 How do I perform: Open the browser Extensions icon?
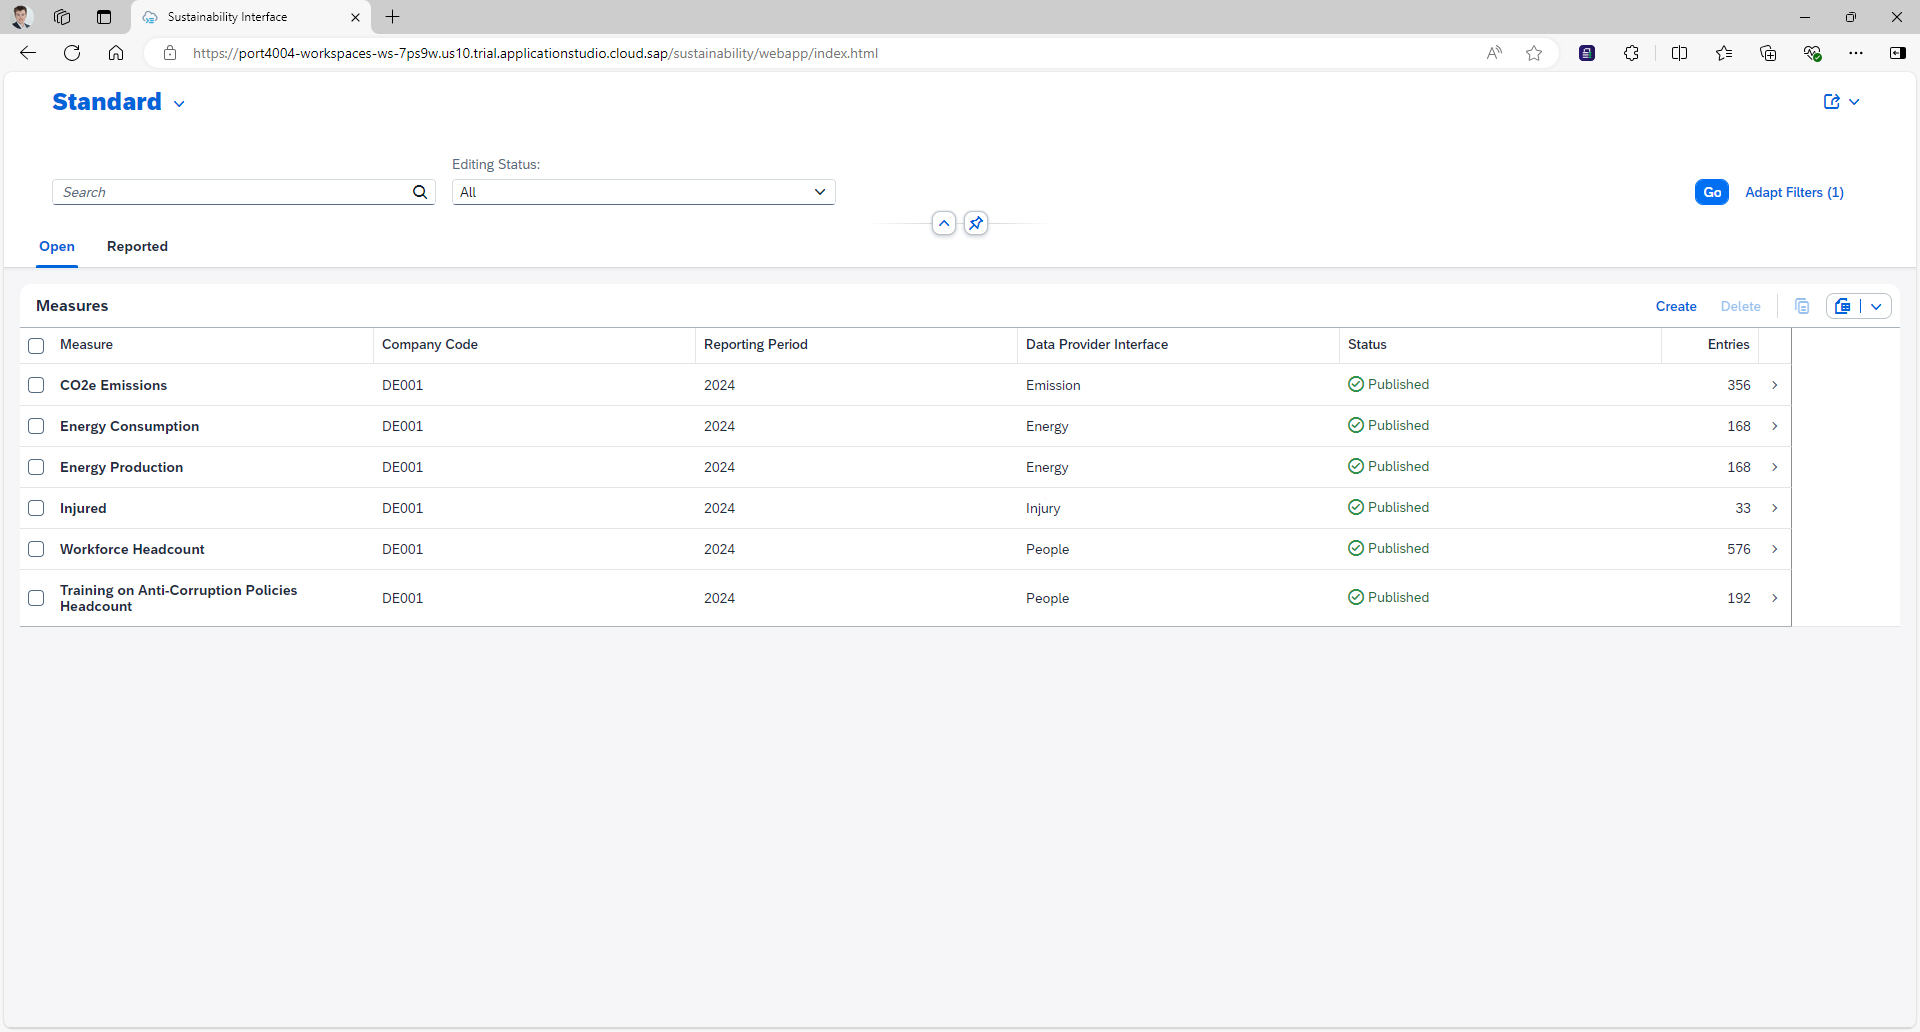[1631, 53]
